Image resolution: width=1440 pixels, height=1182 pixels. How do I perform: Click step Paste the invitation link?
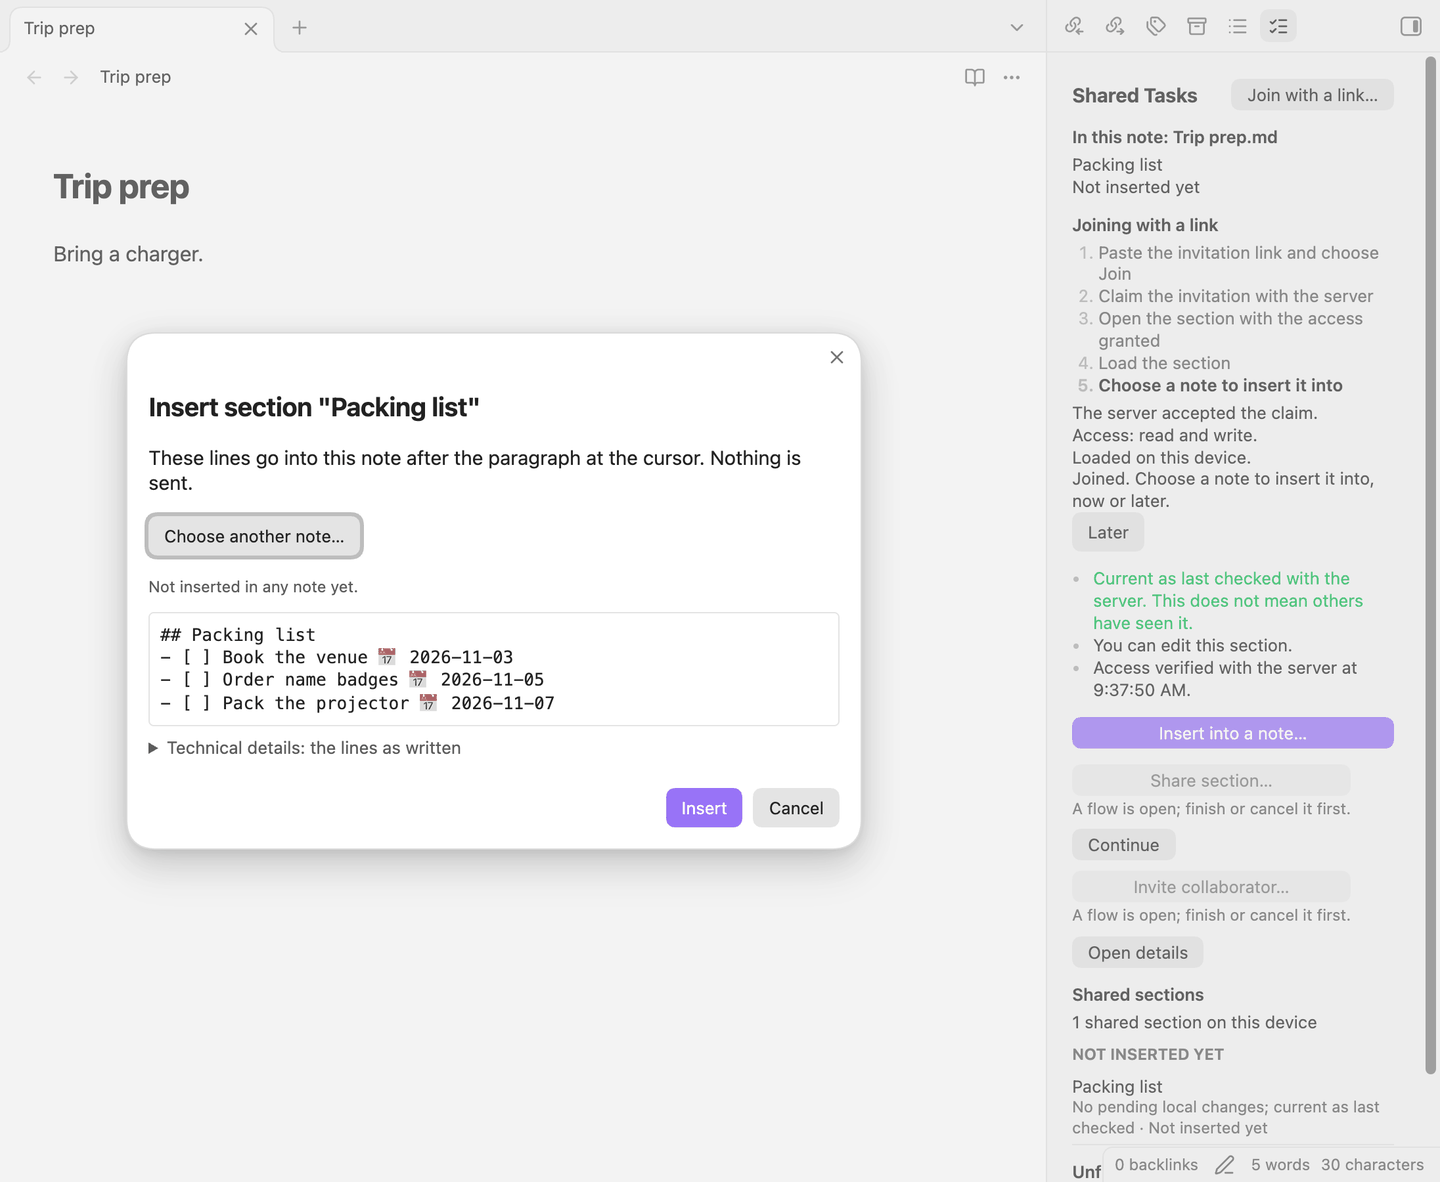(1238, 263)
